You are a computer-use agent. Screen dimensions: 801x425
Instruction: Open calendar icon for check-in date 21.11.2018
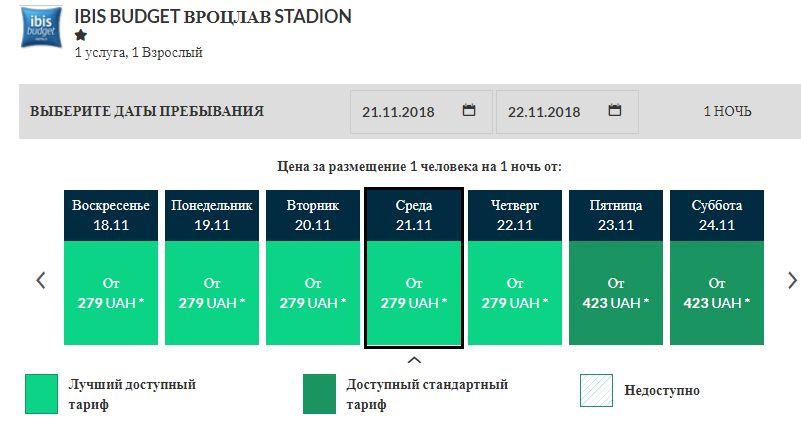[469, 111]
